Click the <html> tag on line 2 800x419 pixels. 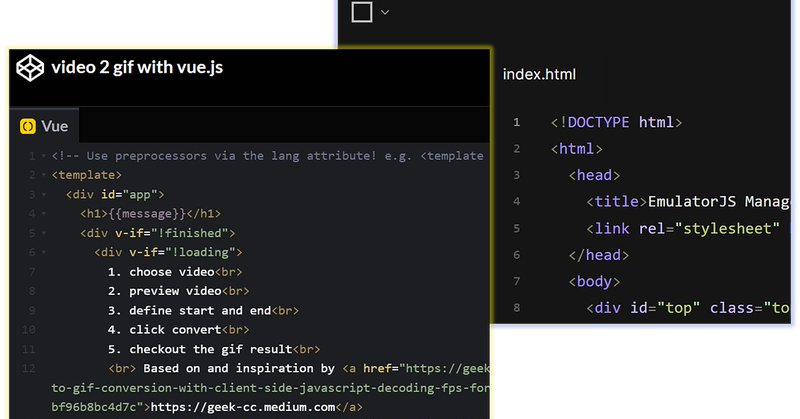(x=577, y=149)
